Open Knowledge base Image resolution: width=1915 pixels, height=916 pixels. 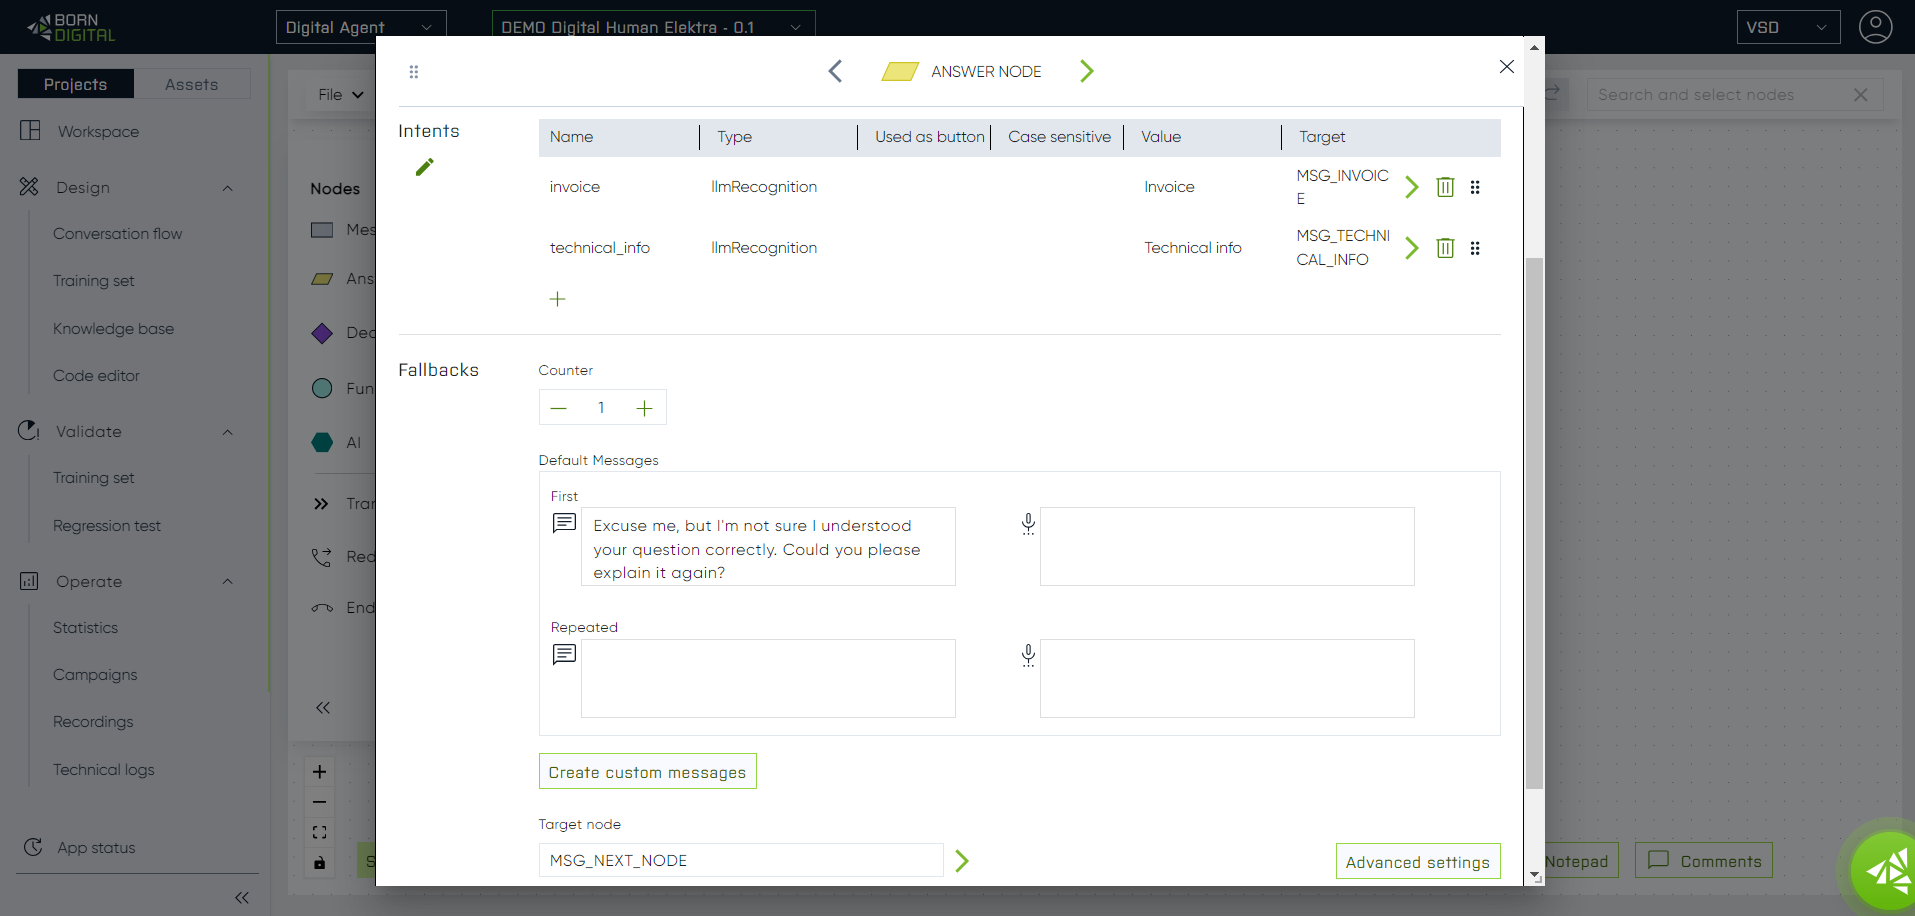point(113,329)
